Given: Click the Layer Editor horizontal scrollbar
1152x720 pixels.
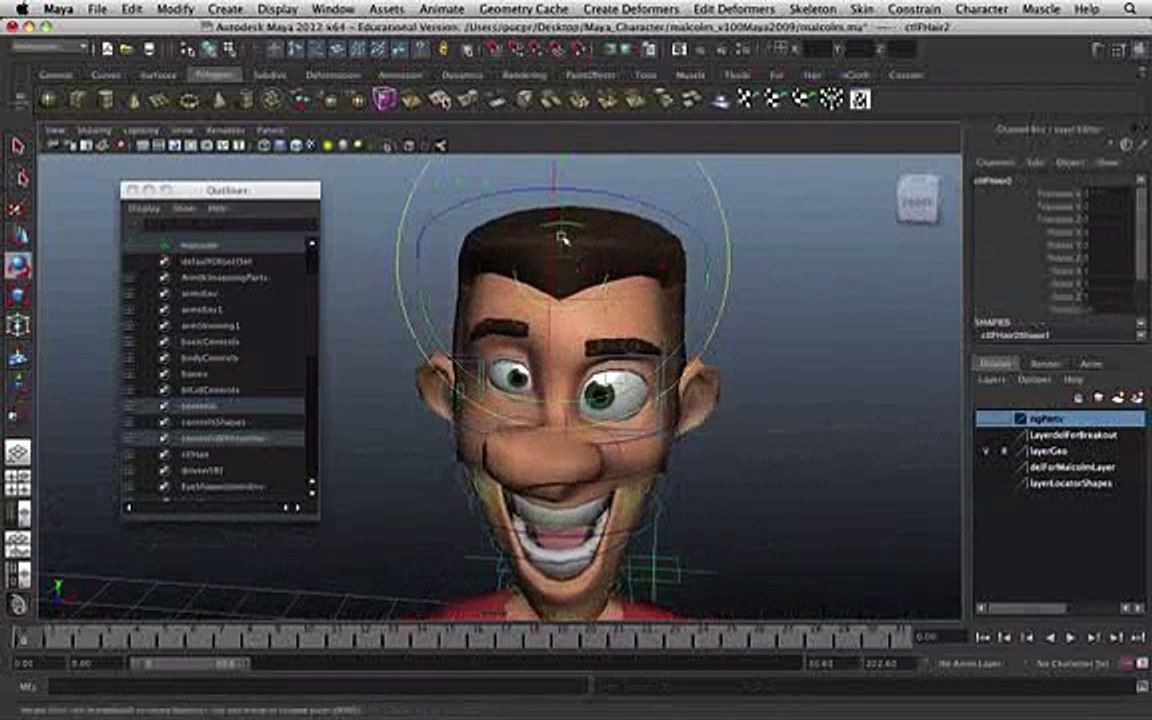Looking at the screenshot, I should pos(1026,608).
